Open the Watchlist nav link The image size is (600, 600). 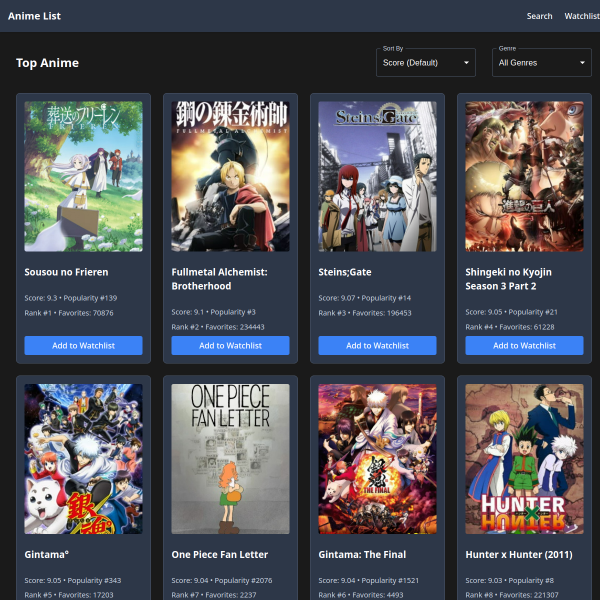tap(582, 16)
